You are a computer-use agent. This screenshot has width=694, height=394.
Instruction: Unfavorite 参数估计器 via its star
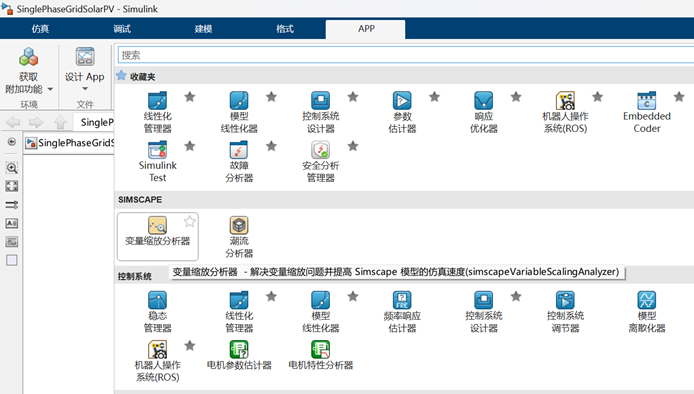pos(435,97)
